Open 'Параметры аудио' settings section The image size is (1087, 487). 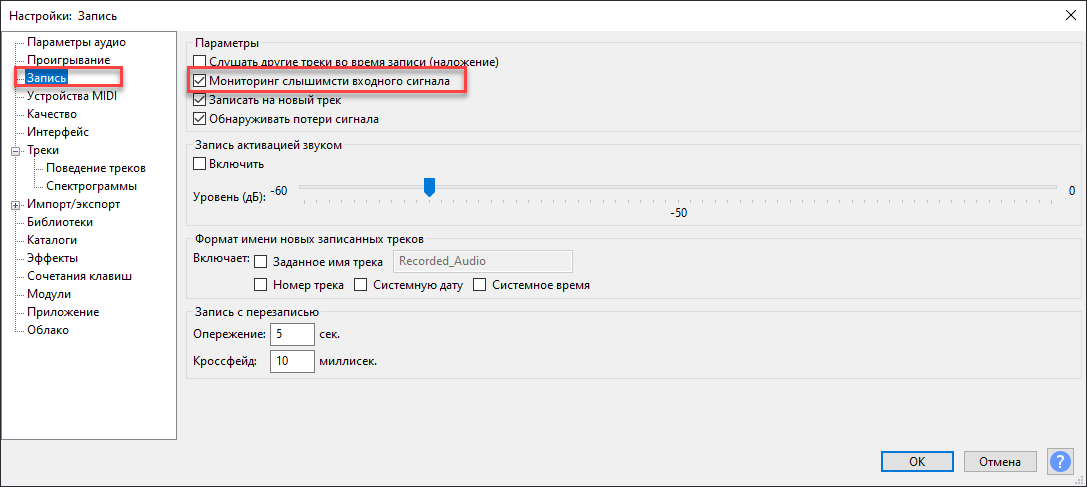pyautogui.click(x=76, y=42)
